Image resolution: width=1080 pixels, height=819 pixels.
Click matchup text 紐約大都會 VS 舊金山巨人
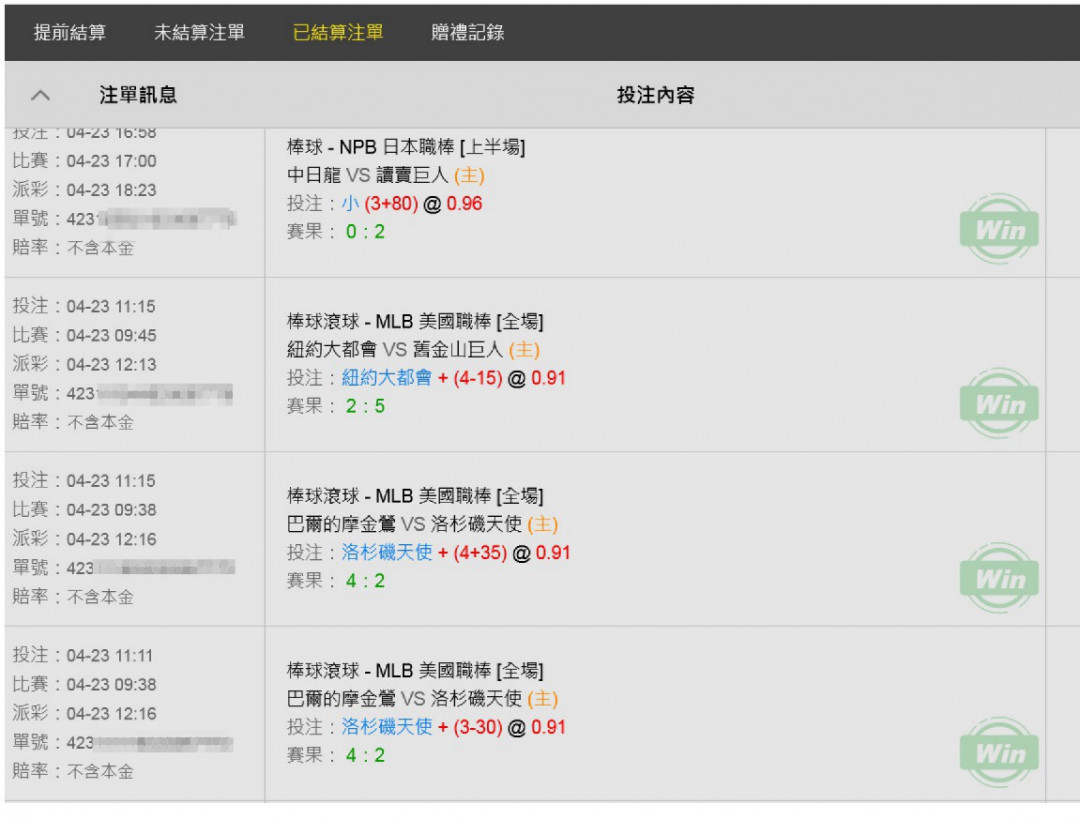[x=395, y=350]
